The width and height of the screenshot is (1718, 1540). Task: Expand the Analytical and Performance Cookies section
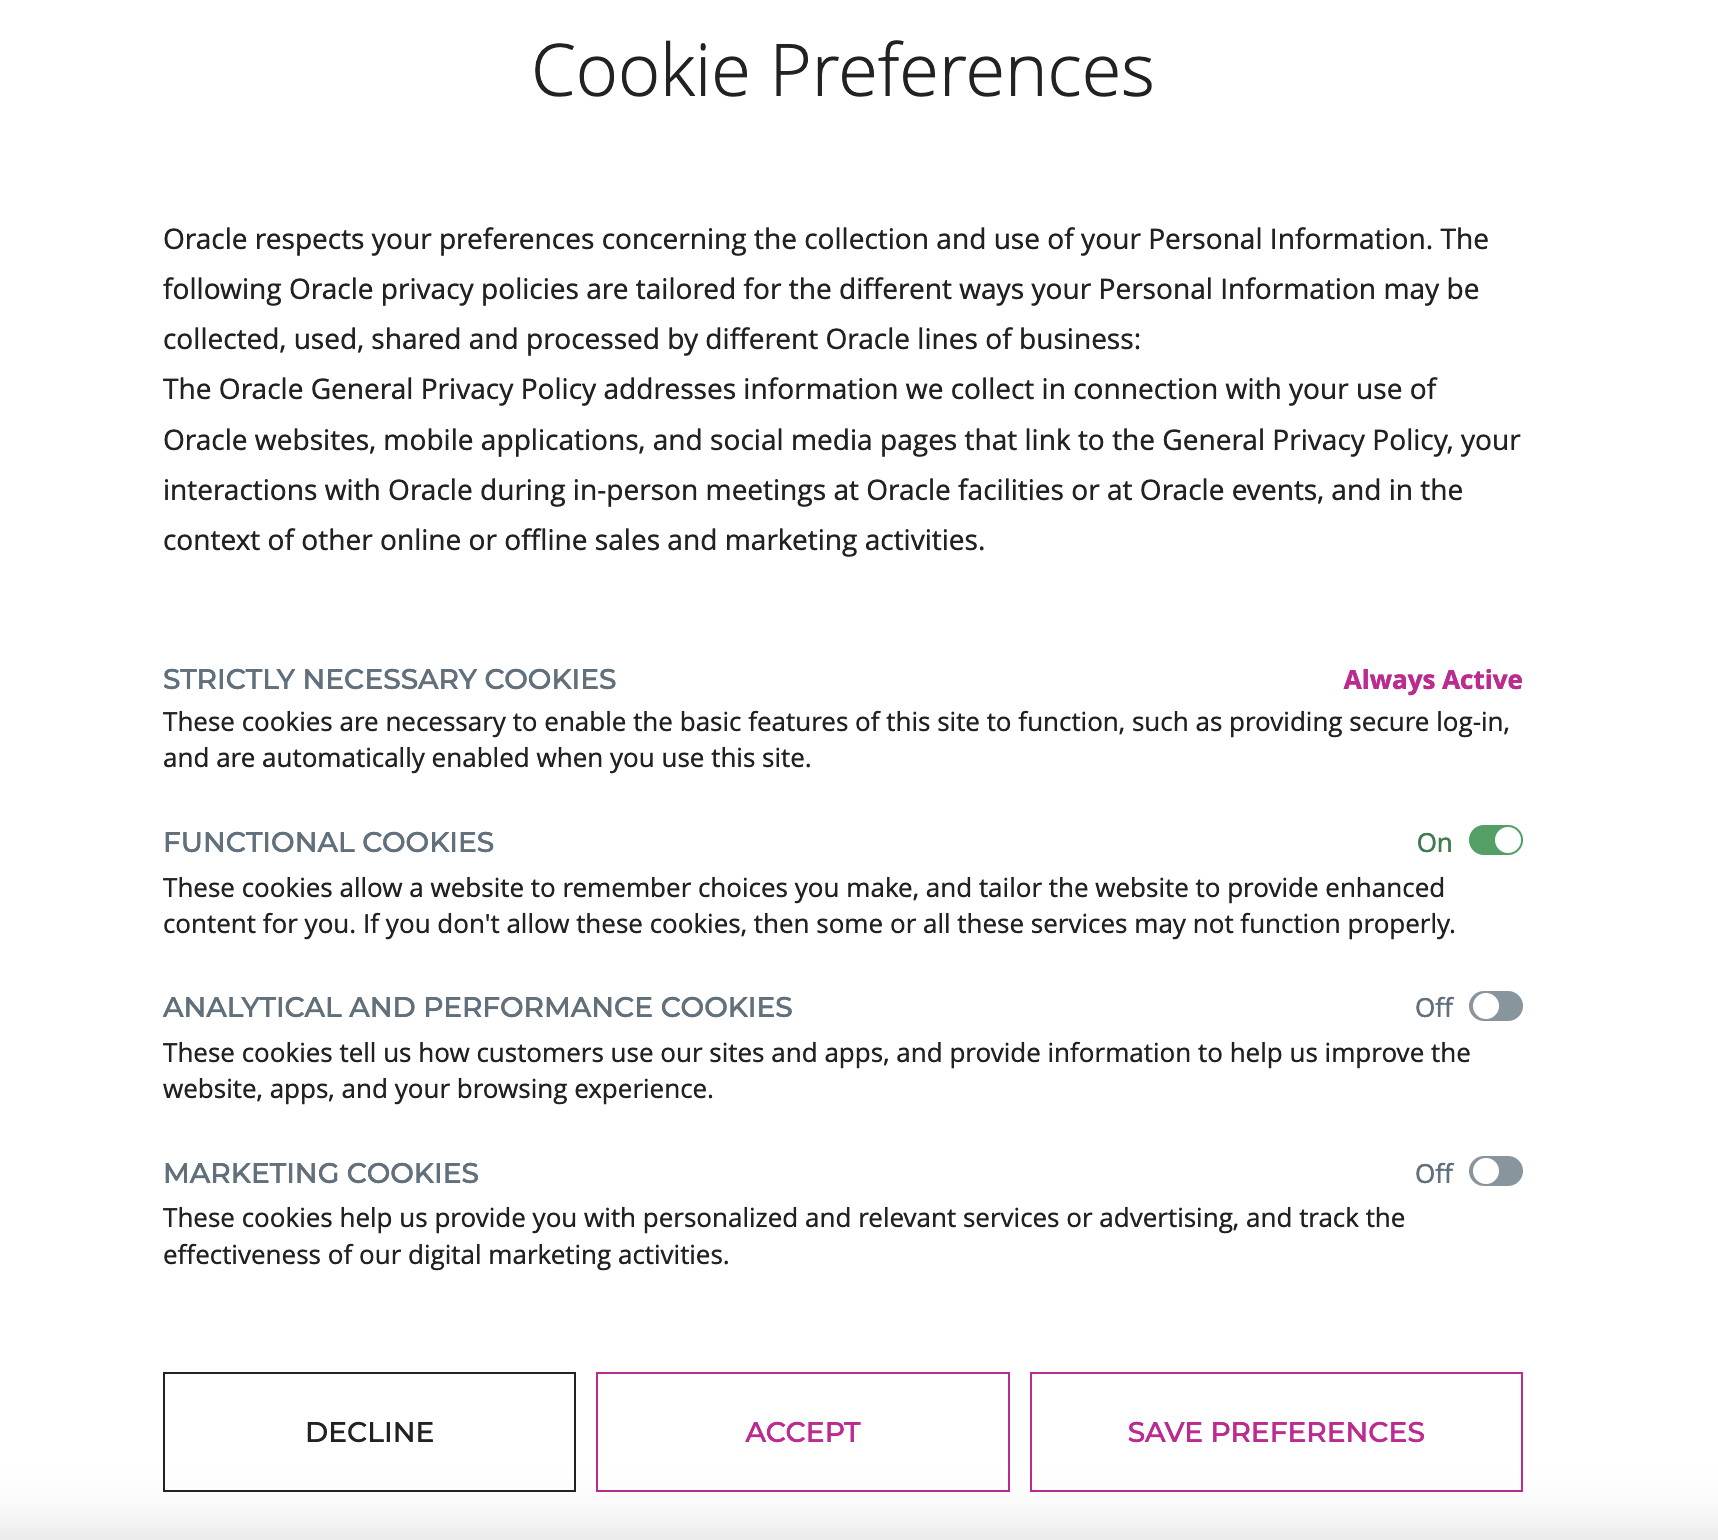click(x=478, y=1008)
